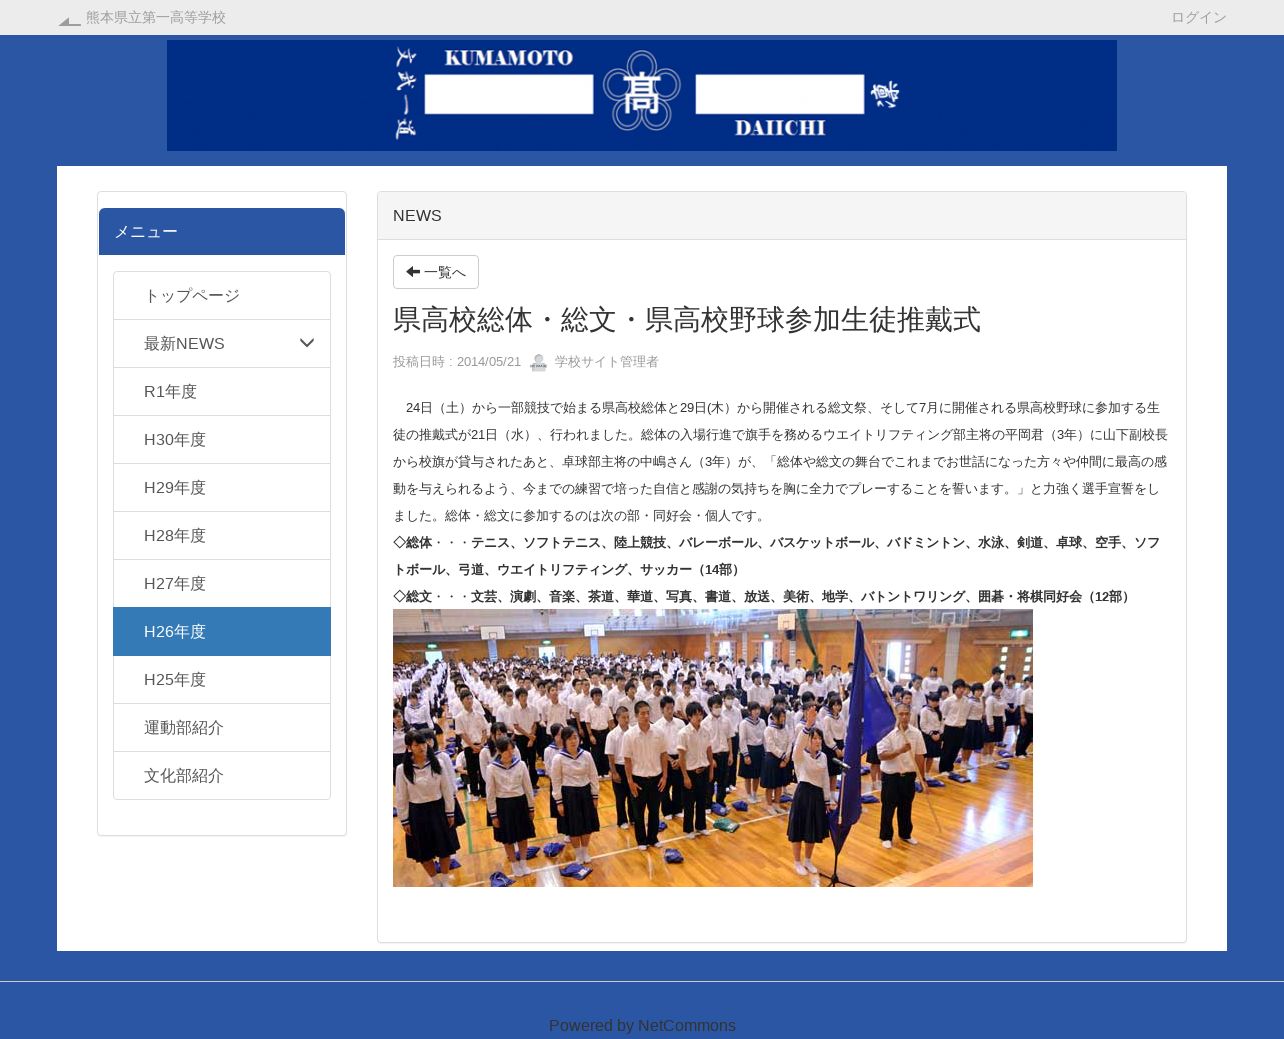Image resolution: width=1284 pixels, height=1039 pixels.
Task: Expand the 最新NEWS chevron
Action: tap(307, 344)
